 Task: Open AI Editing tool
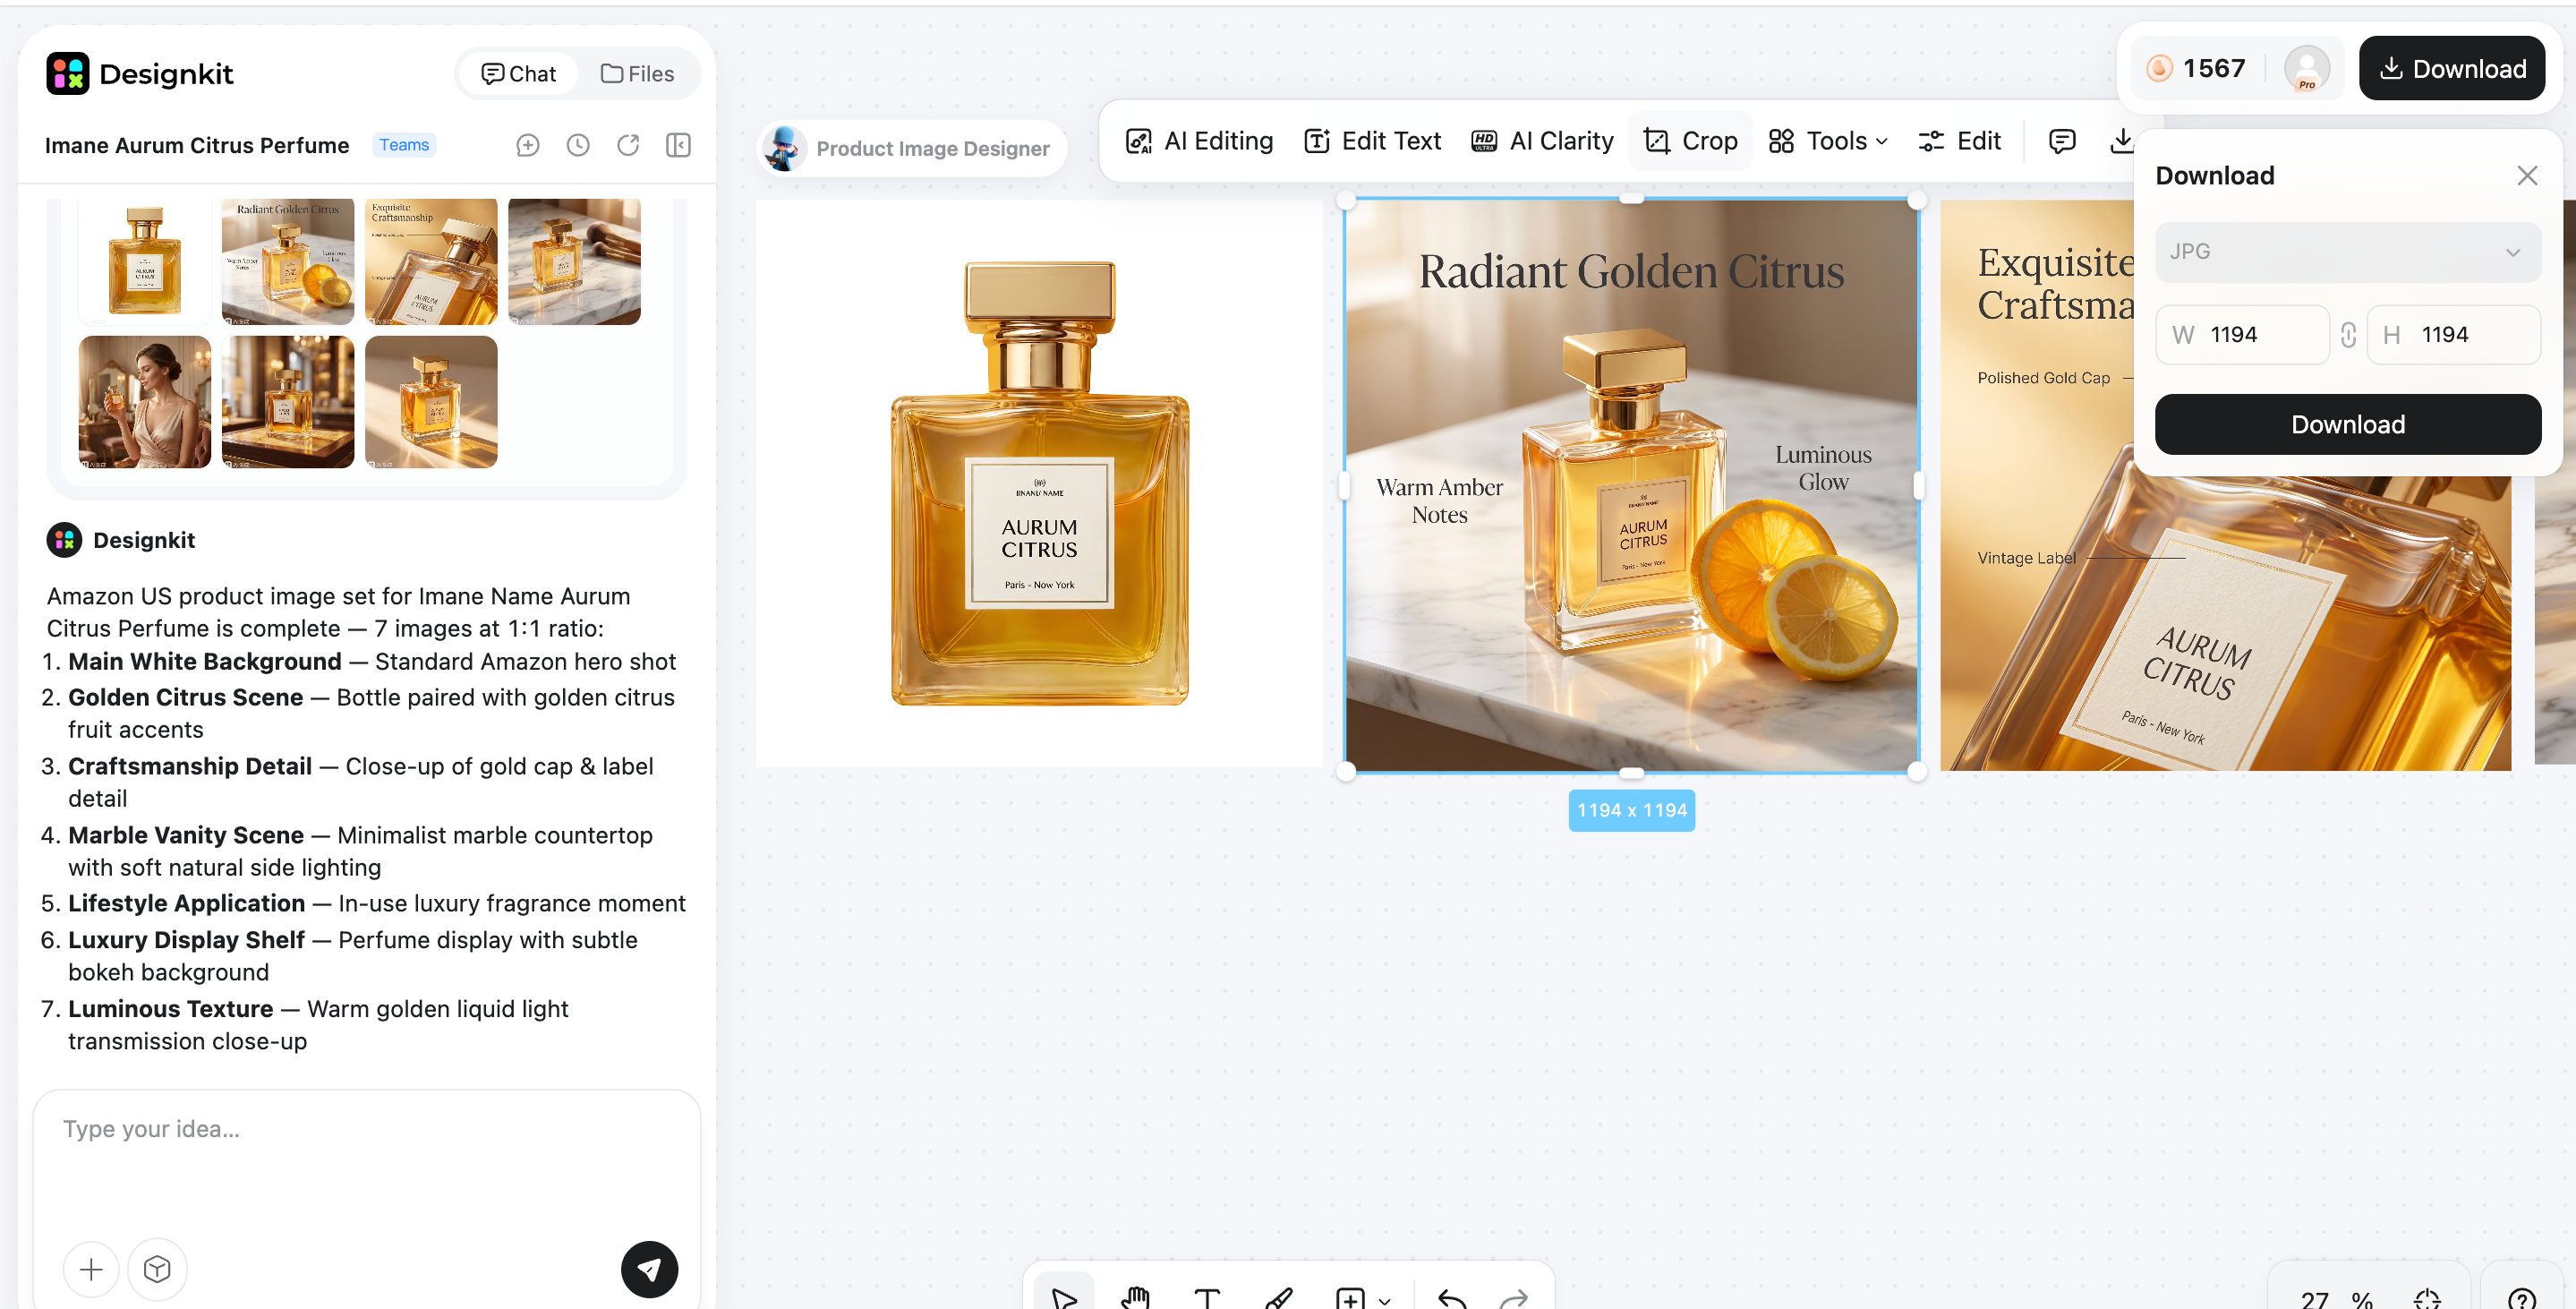(x=1199, y=141)
